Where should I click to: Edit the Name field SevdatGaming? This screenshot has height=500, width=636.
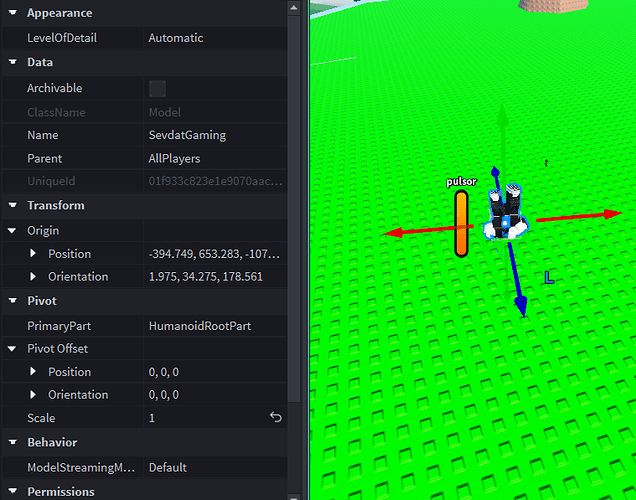click(215, 135)
